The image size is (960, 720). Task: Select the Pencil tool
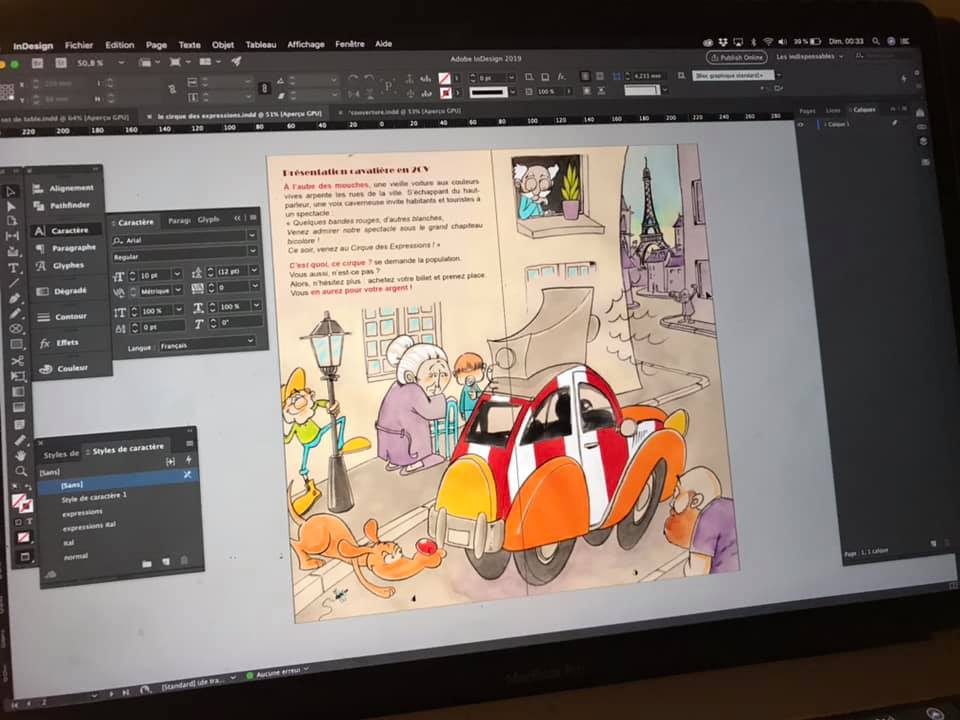(x=15, y=313)
